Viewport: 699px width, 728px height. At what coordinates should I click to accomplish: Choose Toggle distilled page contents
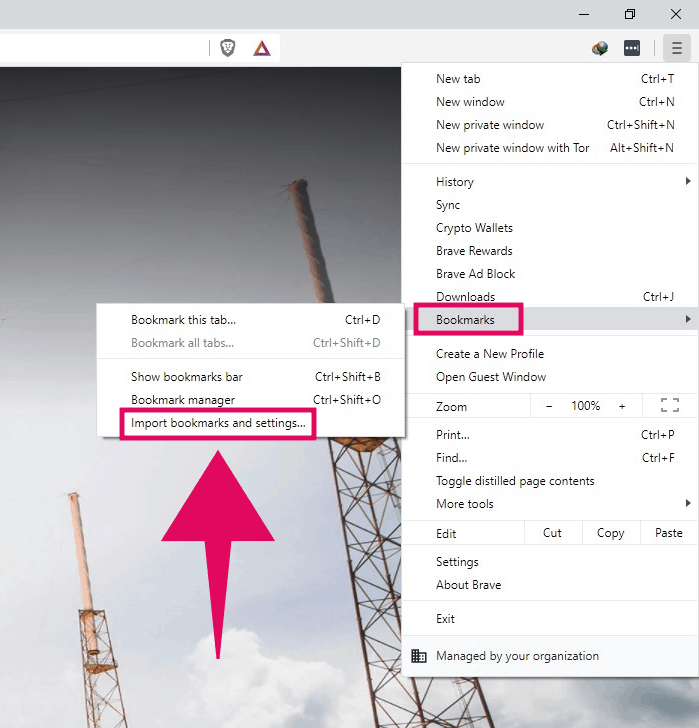tap(550, 481)
